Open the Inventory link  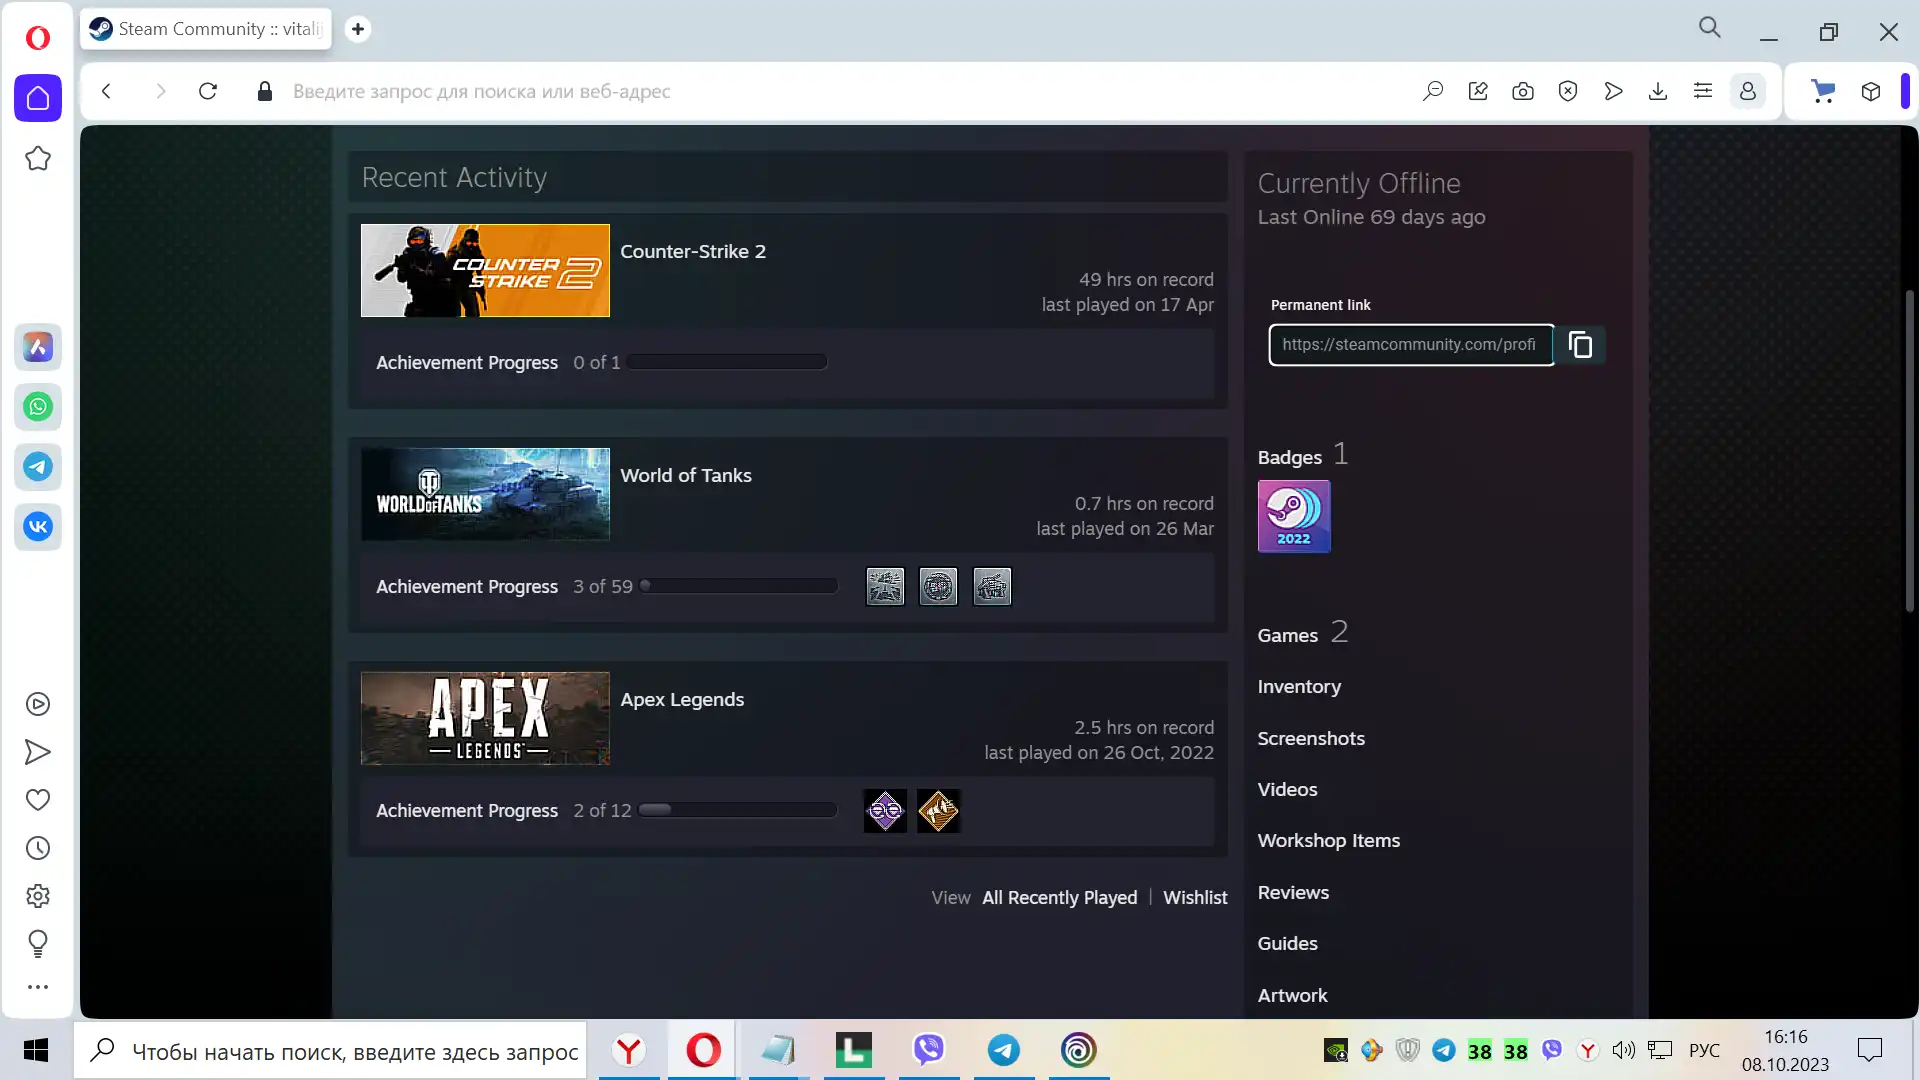click(x=1299, y=687)
